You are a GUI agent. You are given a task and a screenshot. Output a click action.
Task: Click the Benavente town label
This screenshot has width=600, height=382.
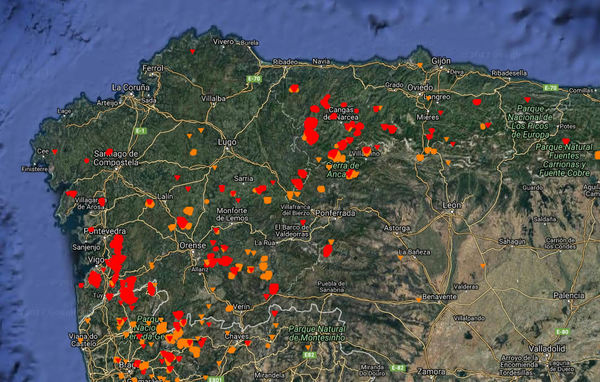click(x=440, y=297)
